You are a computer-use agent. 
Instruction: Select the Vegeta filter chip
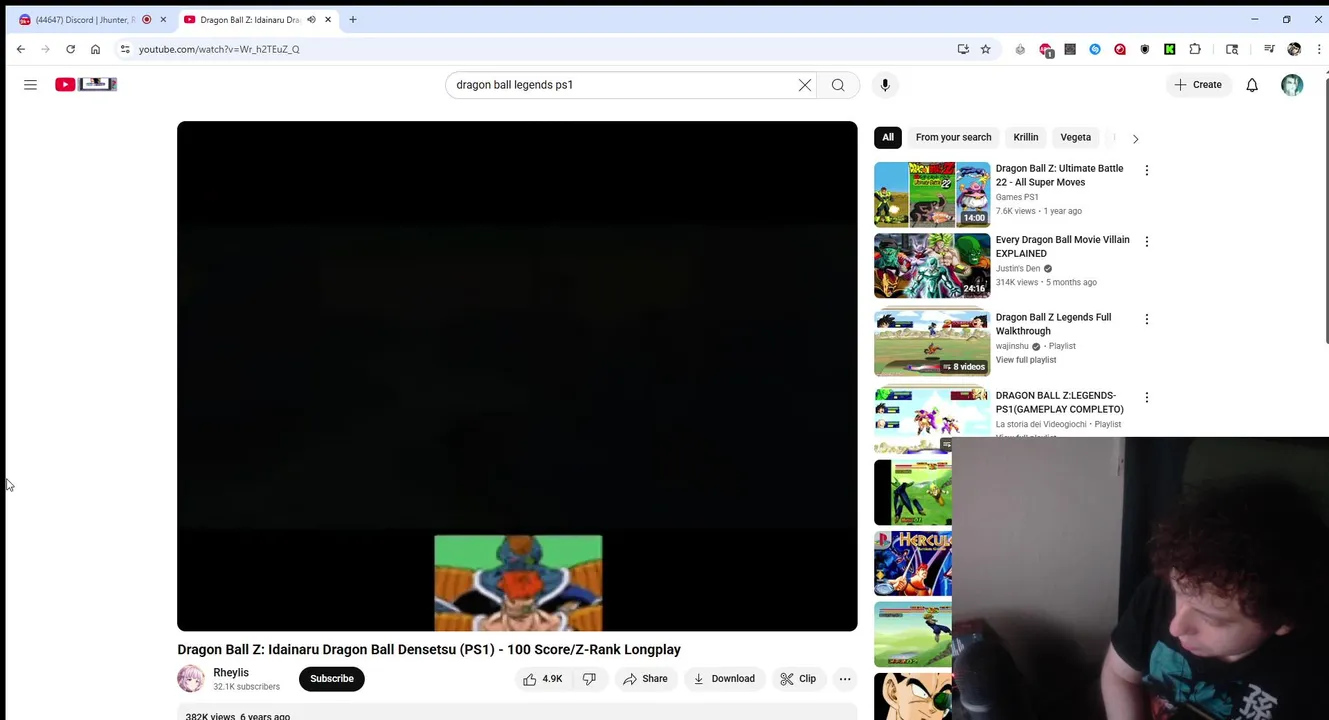1076,138
